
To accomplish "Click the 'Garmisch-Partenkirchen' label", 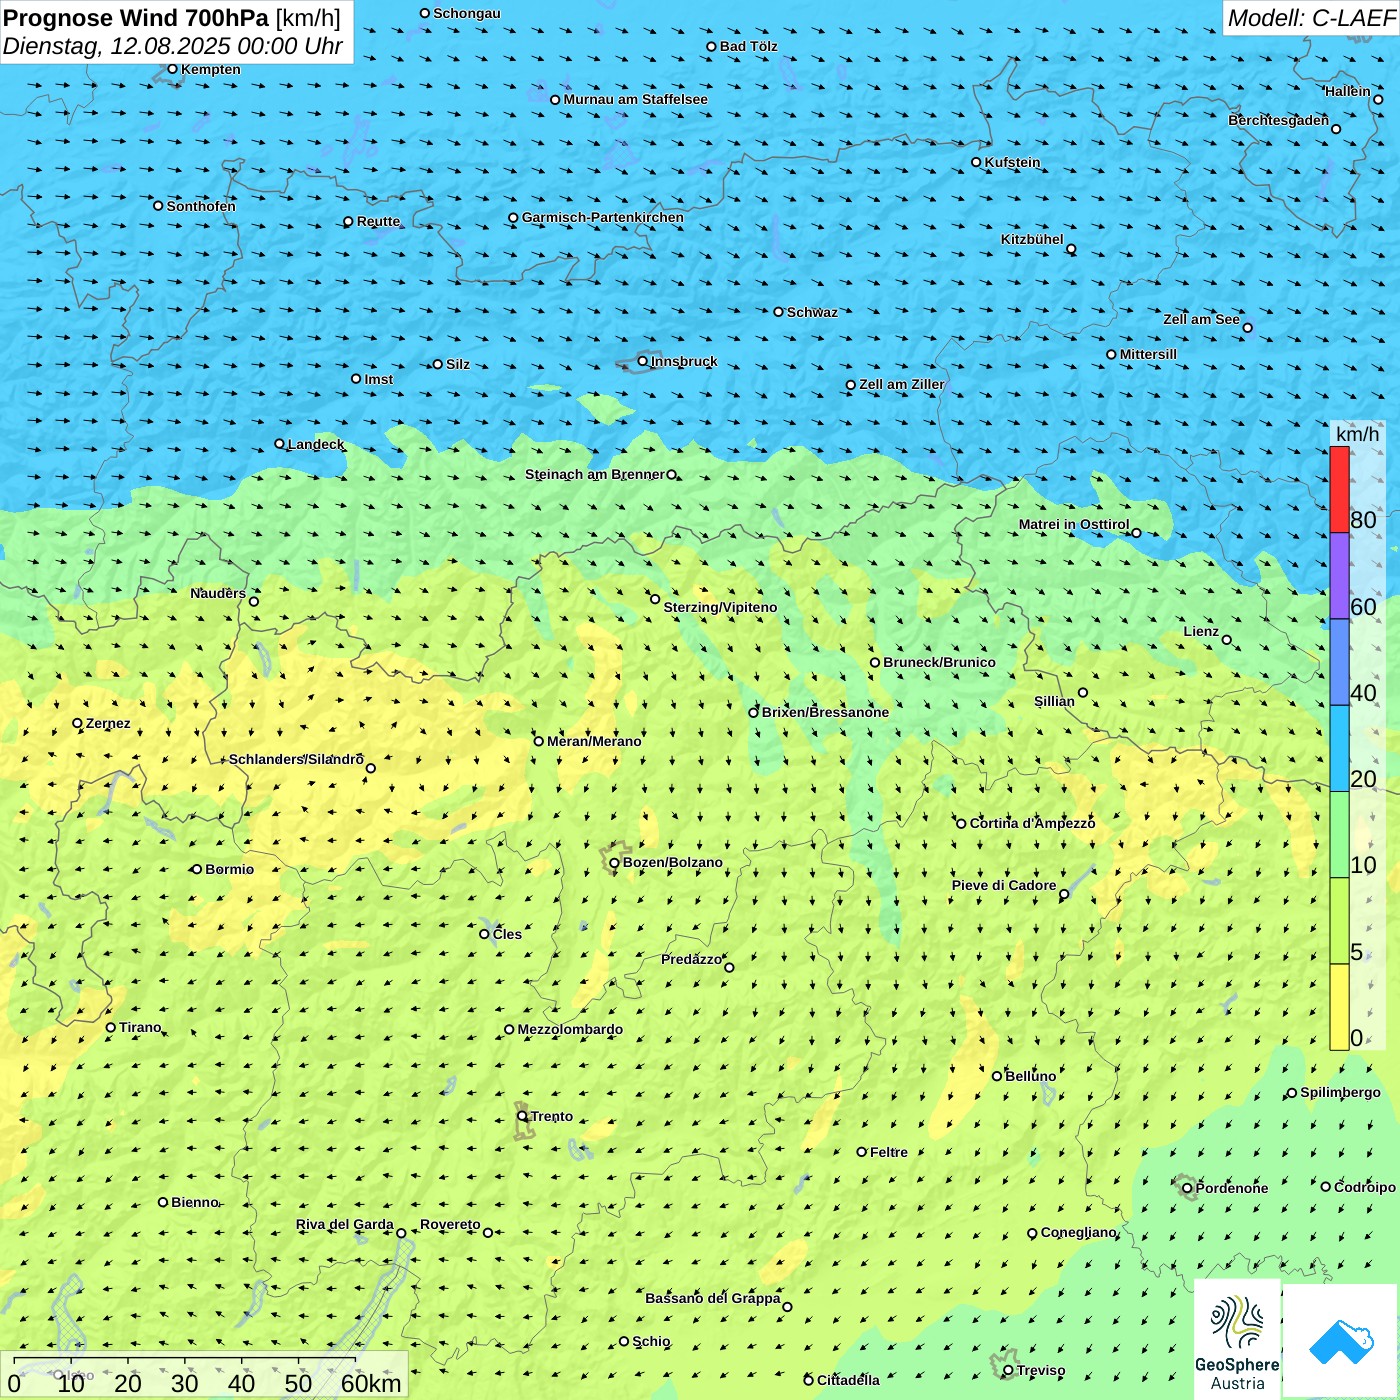I will (x=603, y=217).
